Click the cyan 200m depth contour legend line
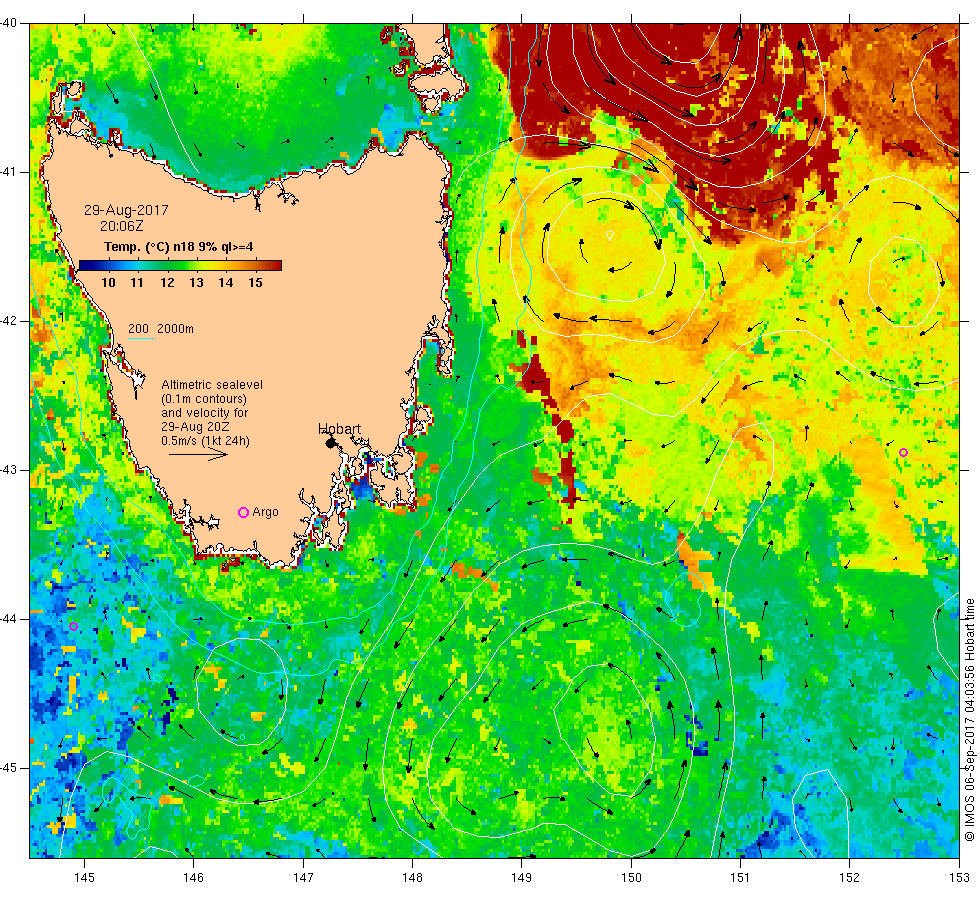Image resolution: width=980 pixels, height=900 pixels. click(140, 339)
